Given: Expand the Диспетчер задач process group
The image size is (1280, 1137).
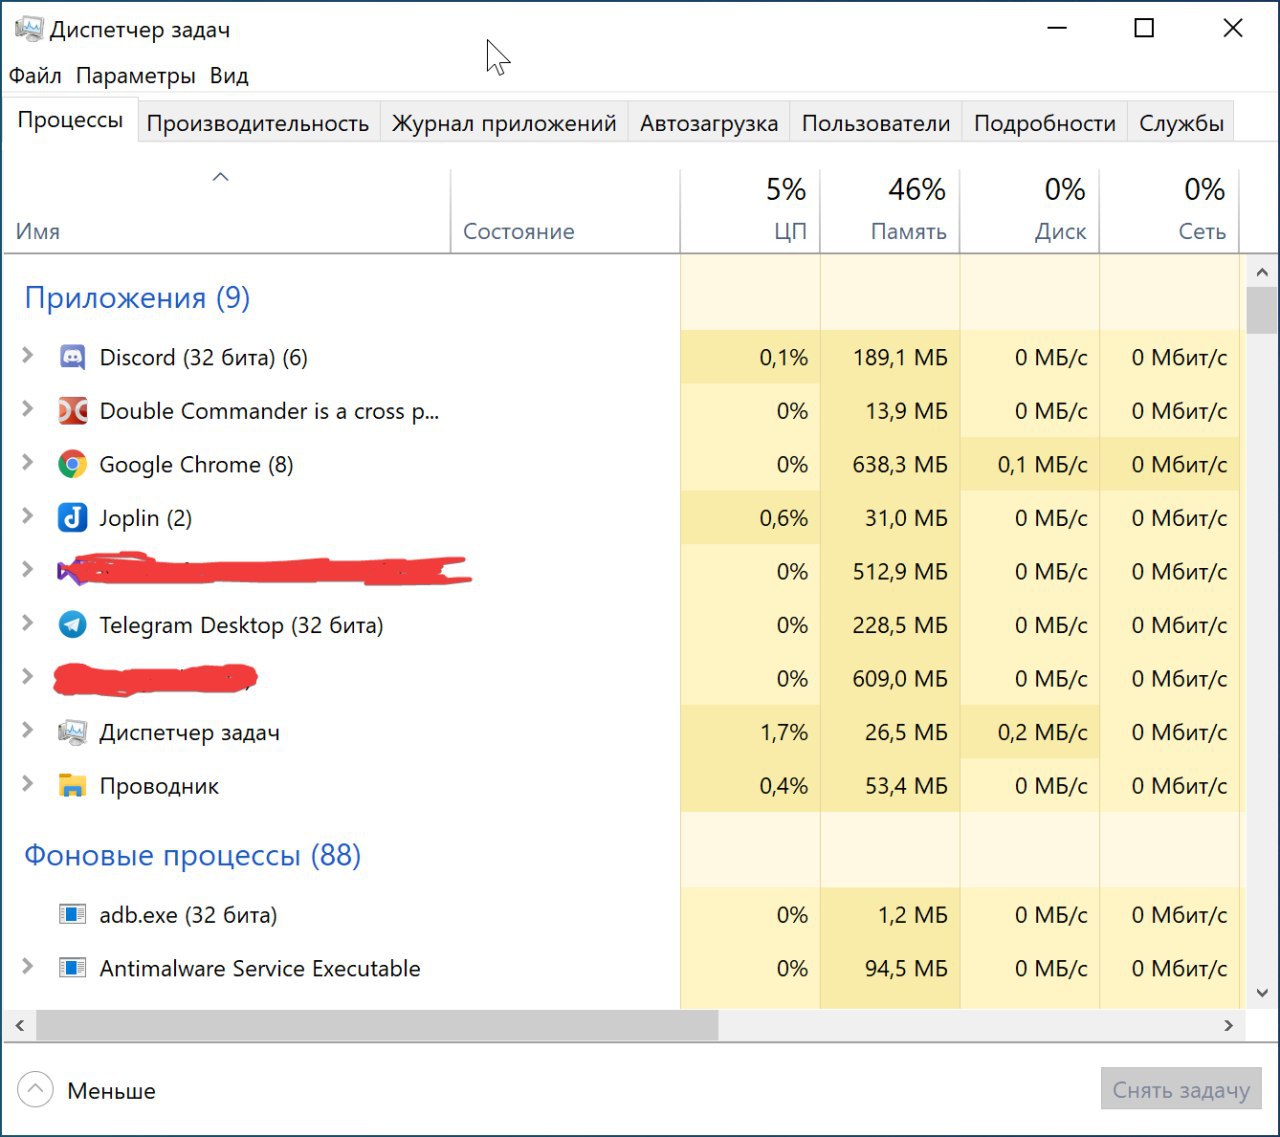Looking at the screenshot, I should pos(28,730).
